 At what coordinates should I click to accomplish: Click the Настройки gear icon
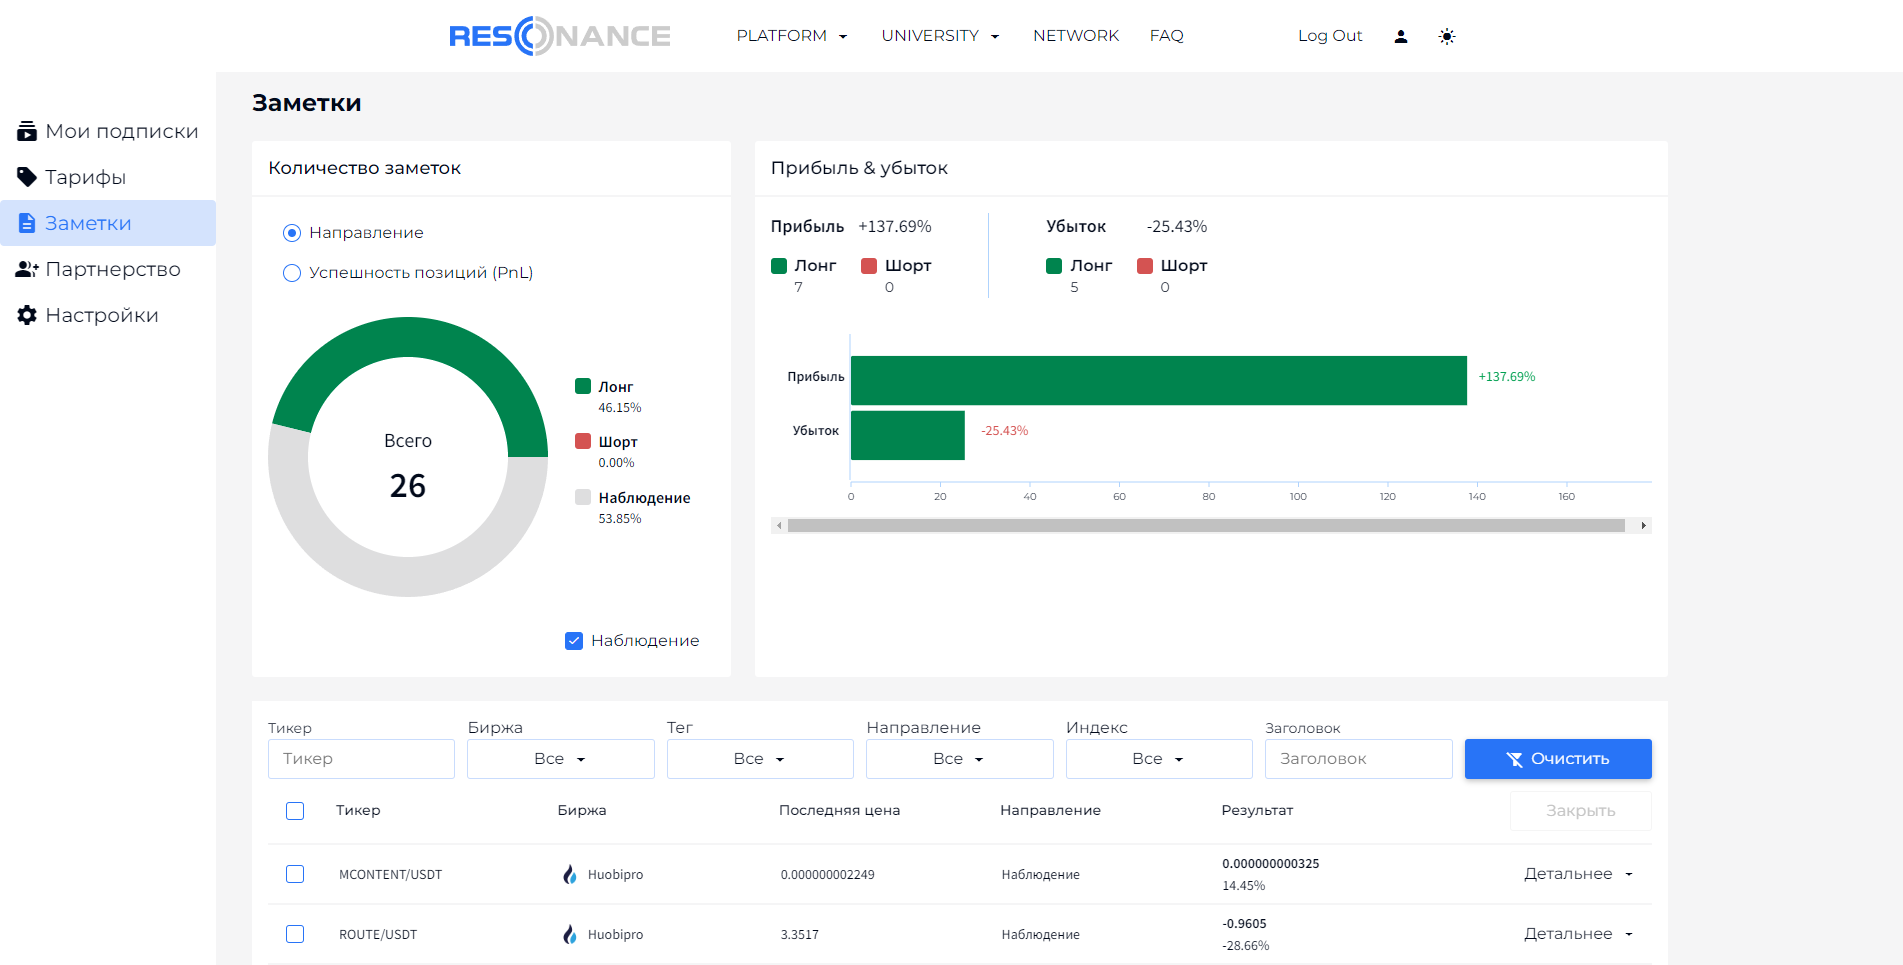[x=27, y=315]
